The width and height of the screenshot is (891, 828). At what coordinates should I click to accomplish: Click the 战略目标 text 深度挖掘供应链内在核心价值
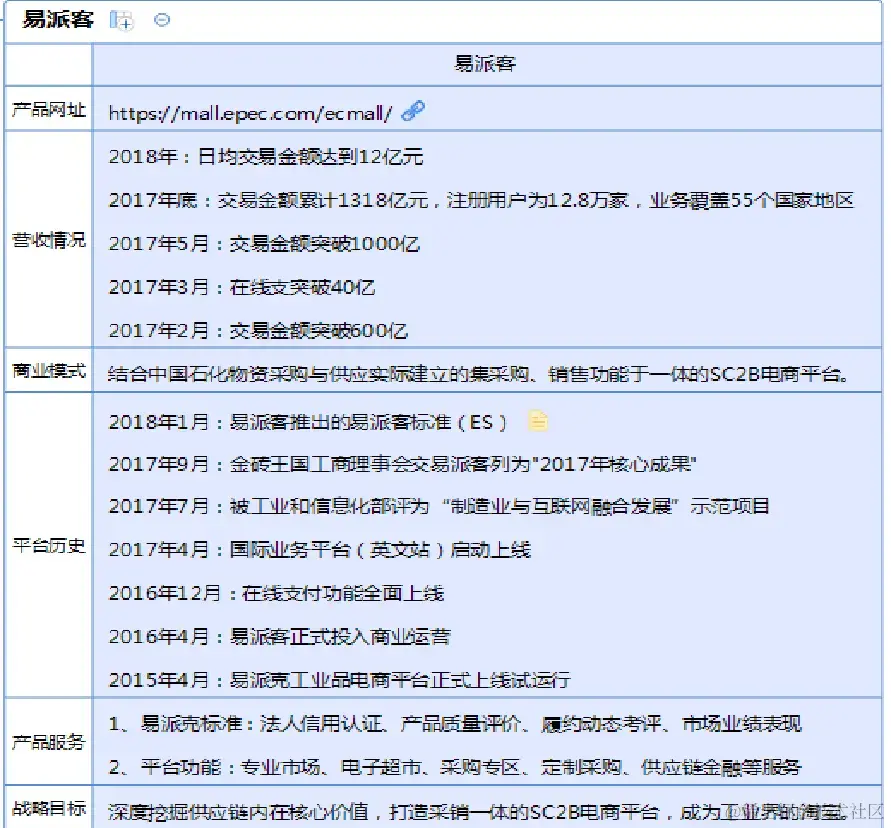click(476, 813)
